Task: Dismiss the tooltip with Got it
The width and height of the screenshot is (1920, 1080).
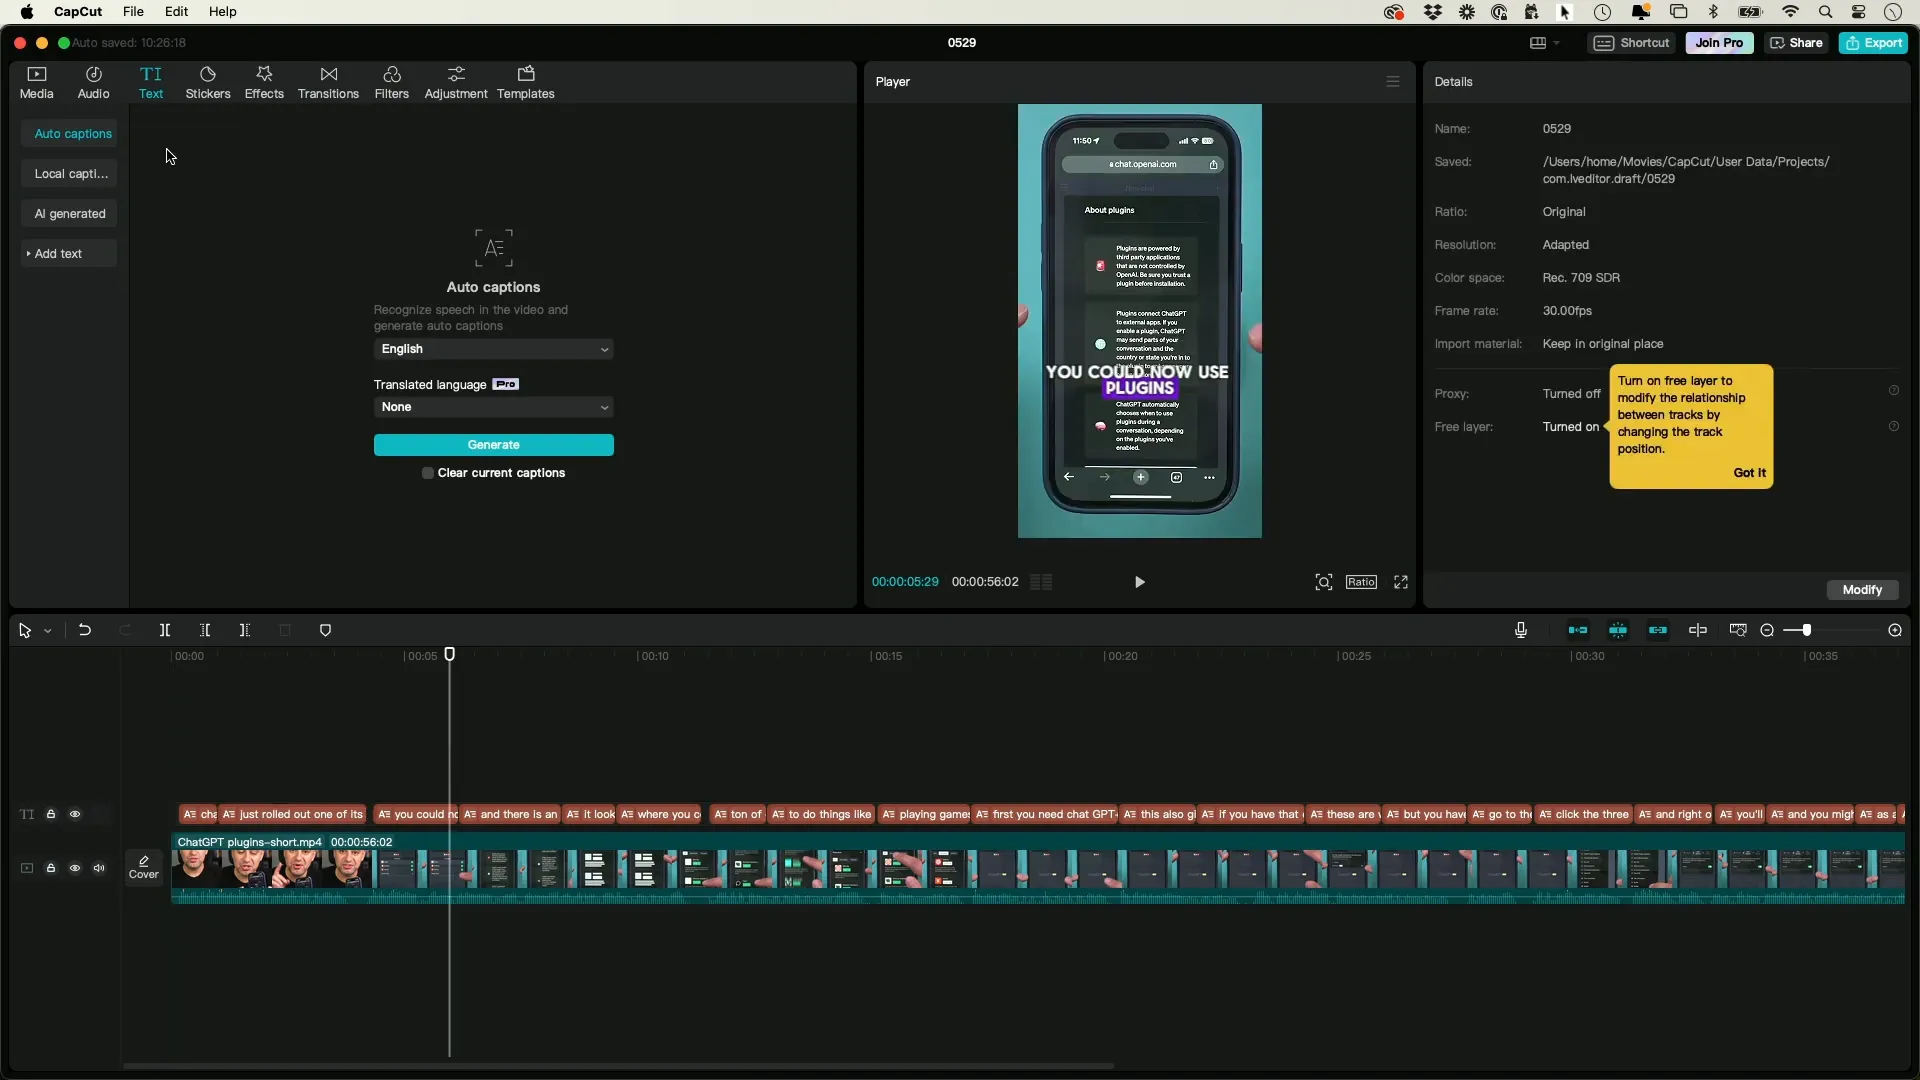Action: (1749, 473)
